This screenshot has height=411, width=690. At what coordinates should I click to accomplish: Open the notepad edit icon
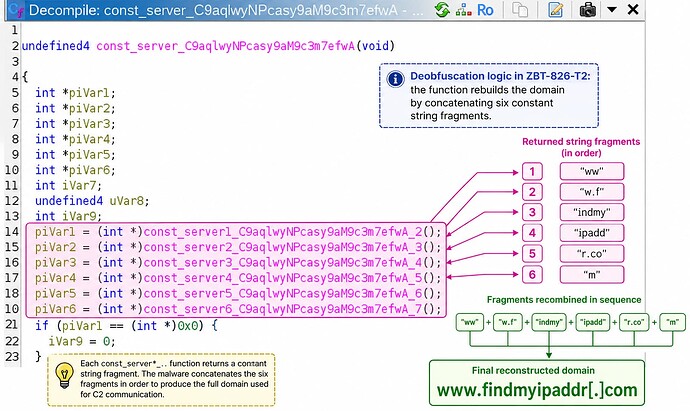(x=556, y=10)
